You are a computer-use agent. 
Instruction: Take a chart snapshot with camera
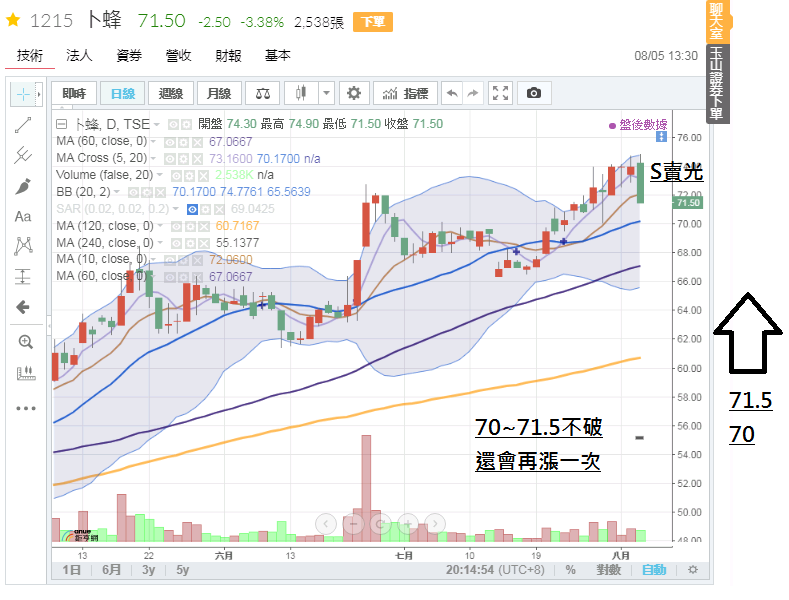point(534,93)
